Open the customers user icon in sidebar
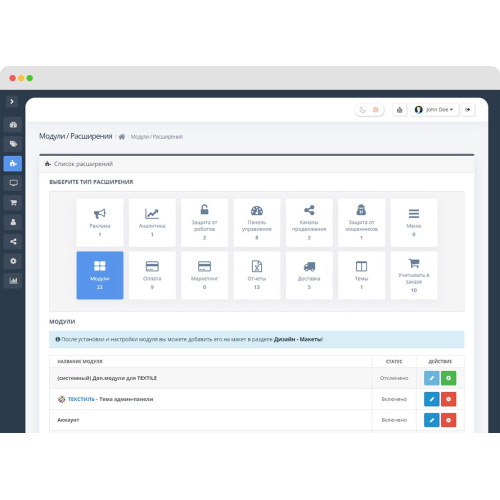 click(x=13, y=222)
